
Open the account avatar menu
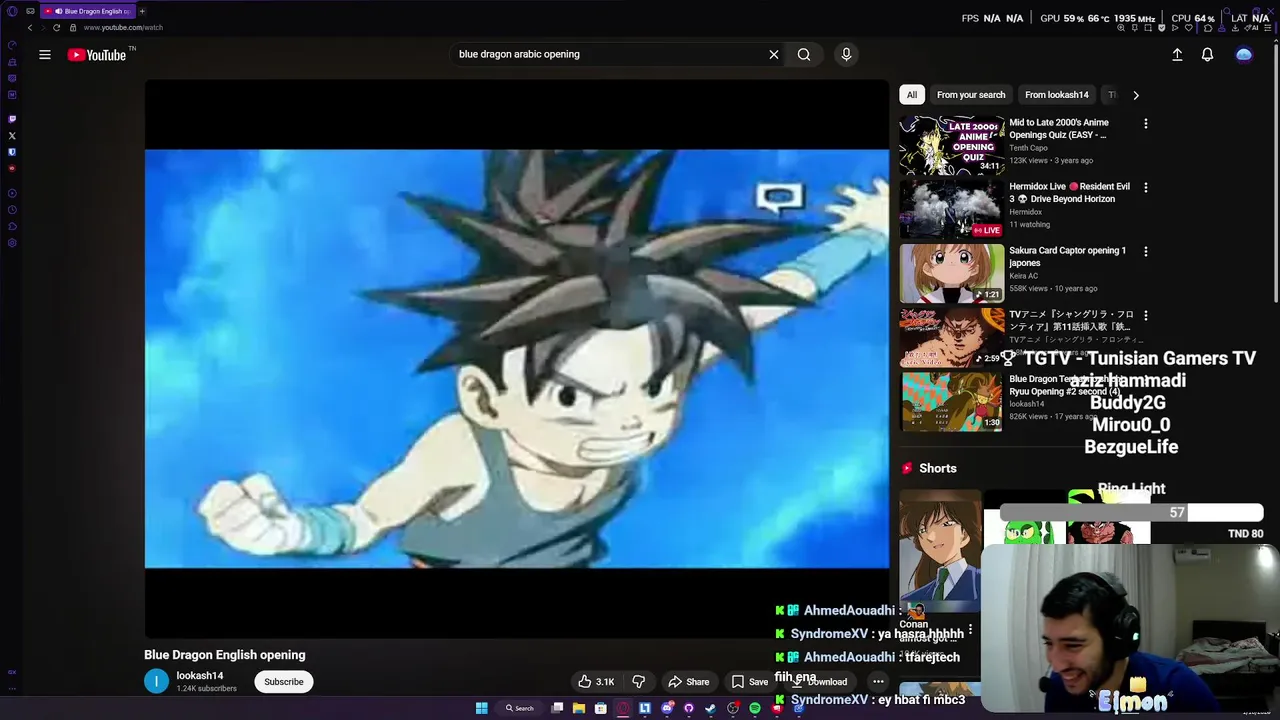[1244, 55]
